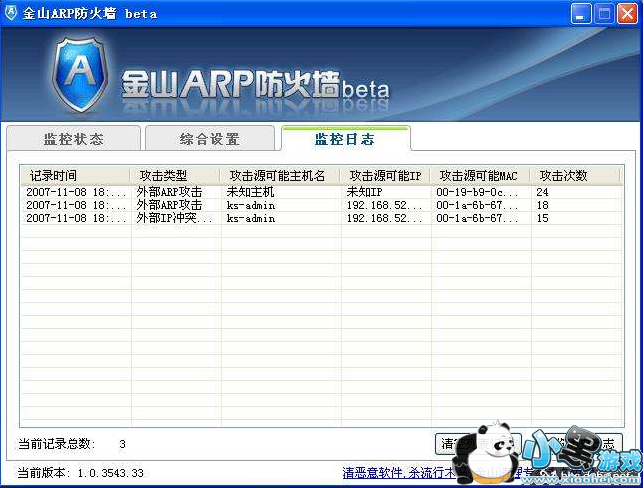644x488 pixels.
Task: Click the MAC 00-1a-6b-67... in the count-18 row
Action: (x=477, y=205)
